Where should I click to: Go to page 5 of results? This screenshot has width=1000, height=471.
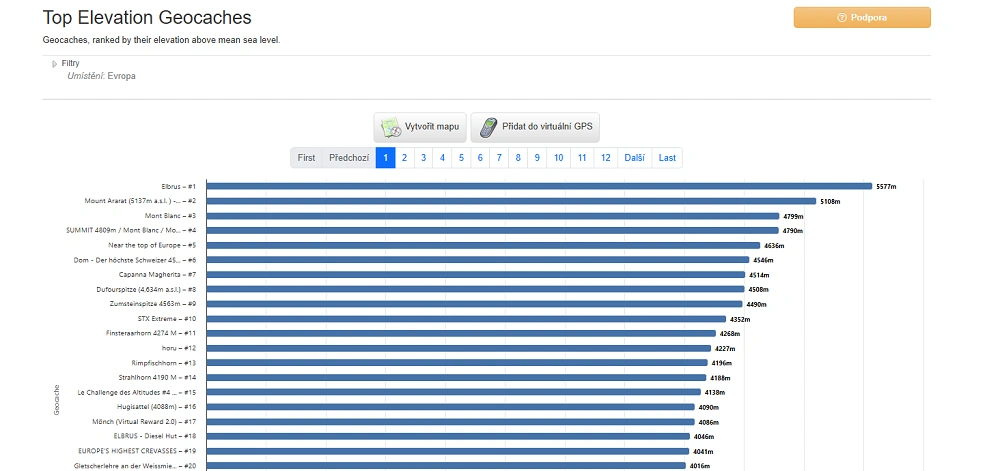click(461, 158)
